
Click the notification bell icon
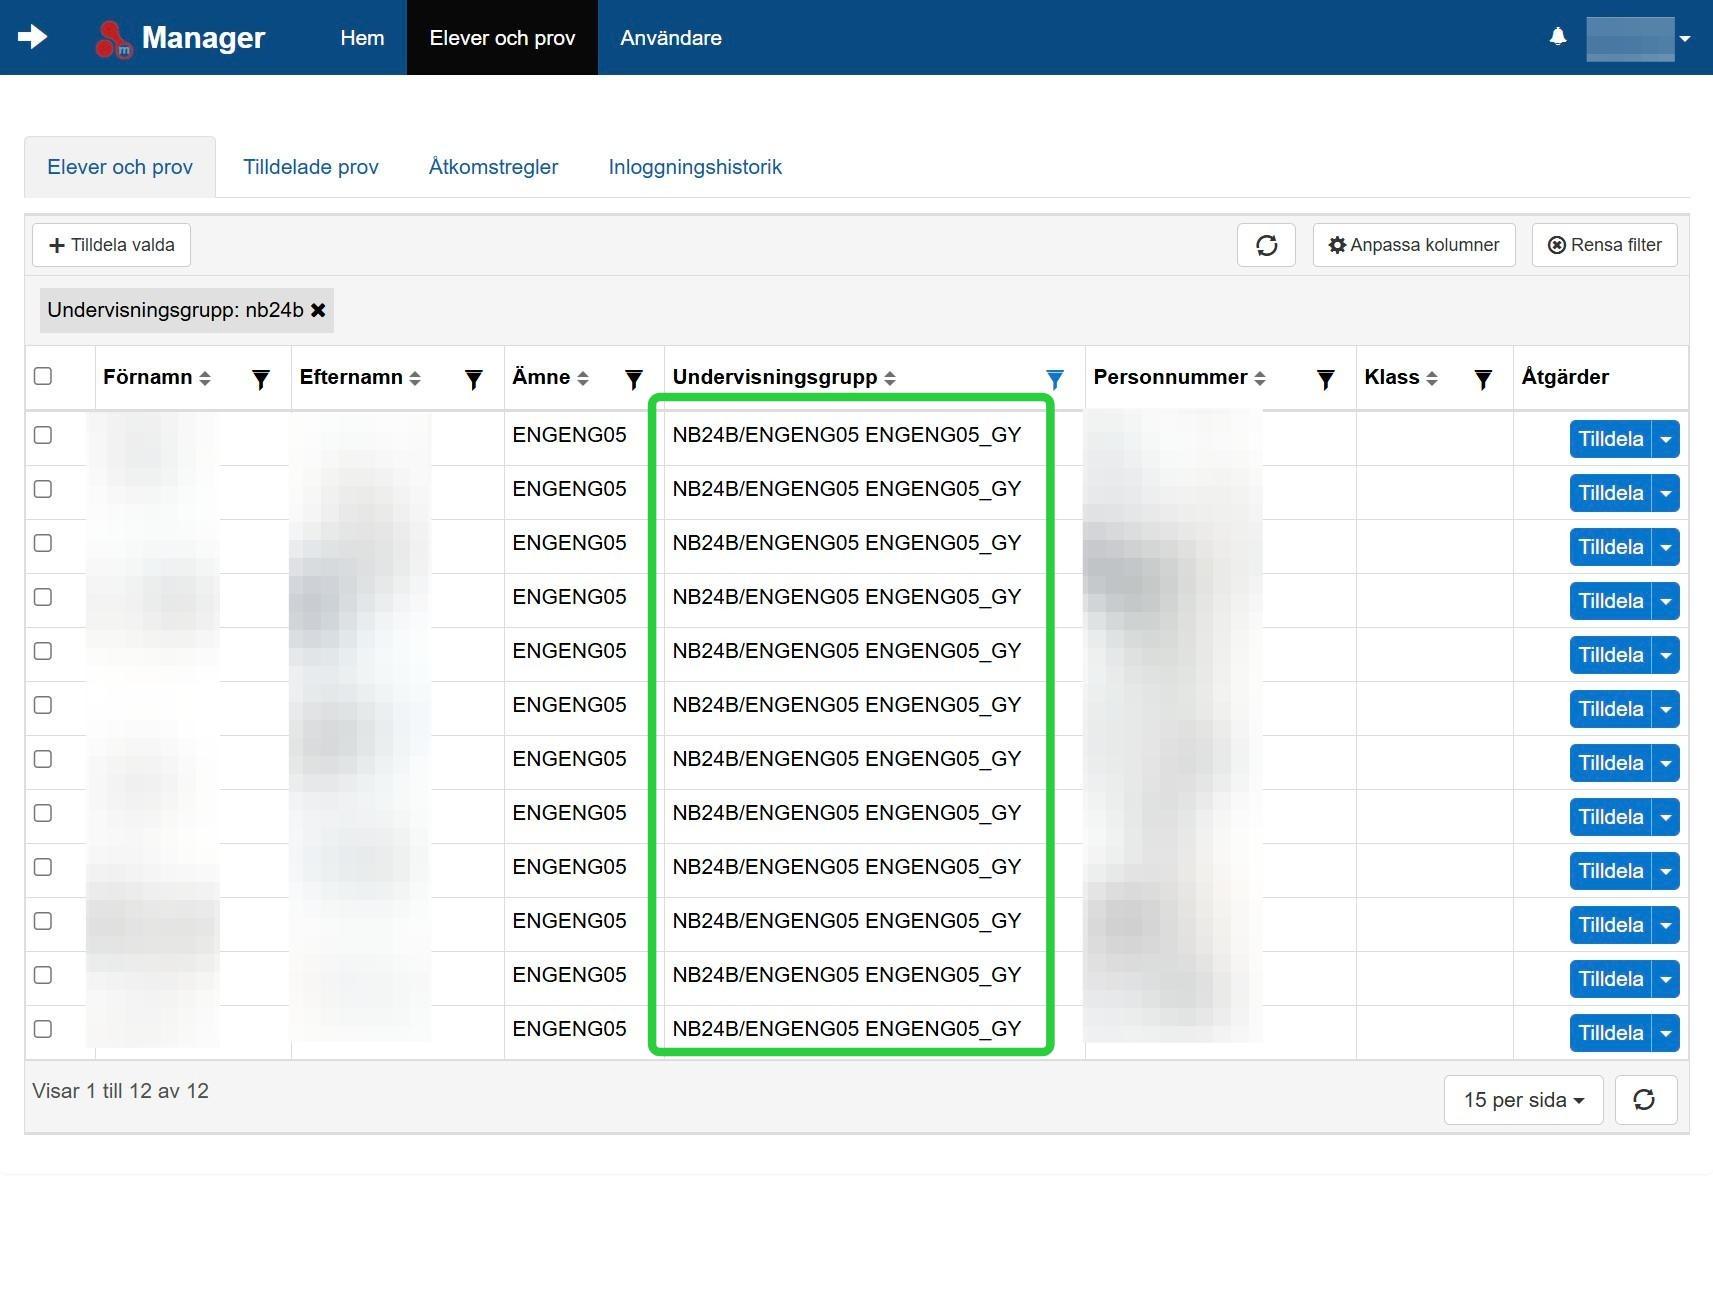click(1557, 37)
